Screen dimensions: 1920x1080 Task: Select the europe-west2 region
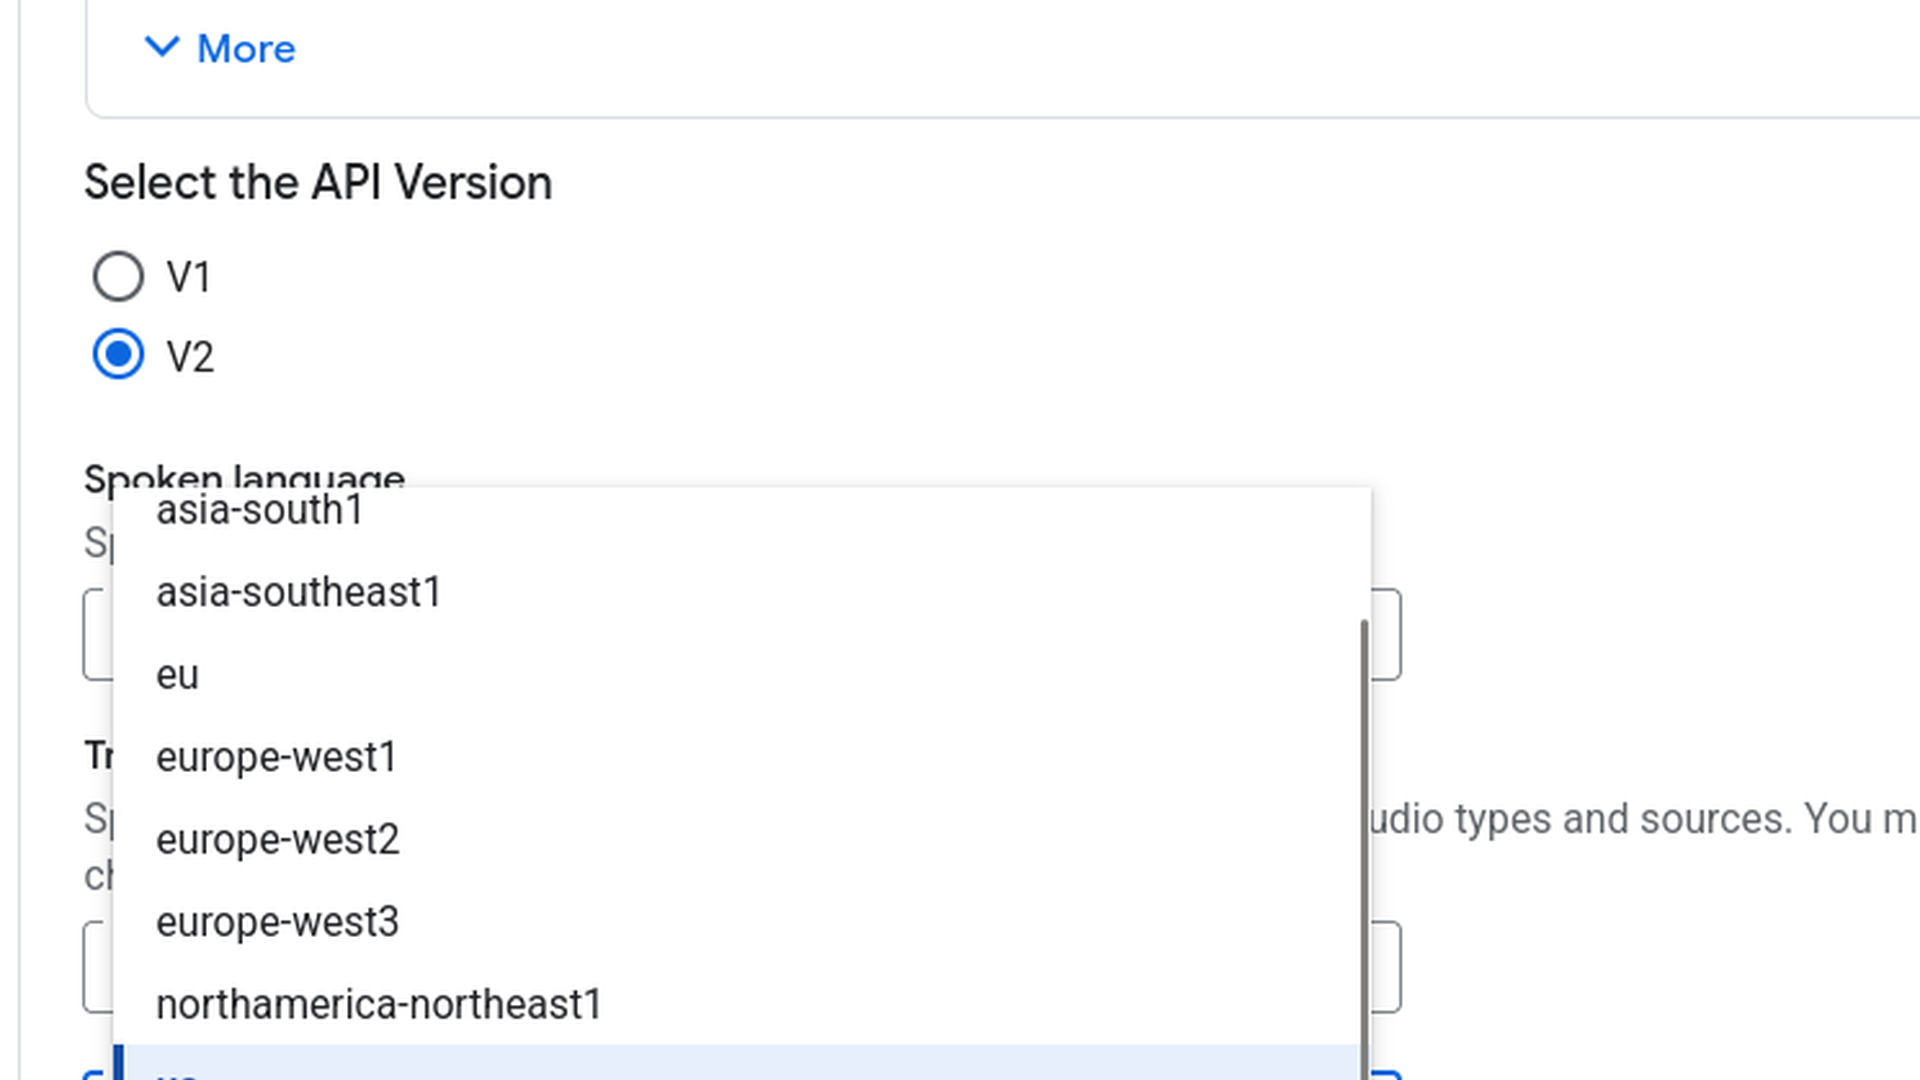(x=278, y=840)
